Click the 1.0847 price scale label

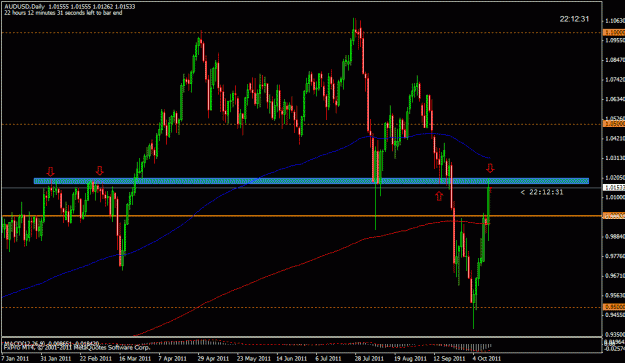point(615,60)
